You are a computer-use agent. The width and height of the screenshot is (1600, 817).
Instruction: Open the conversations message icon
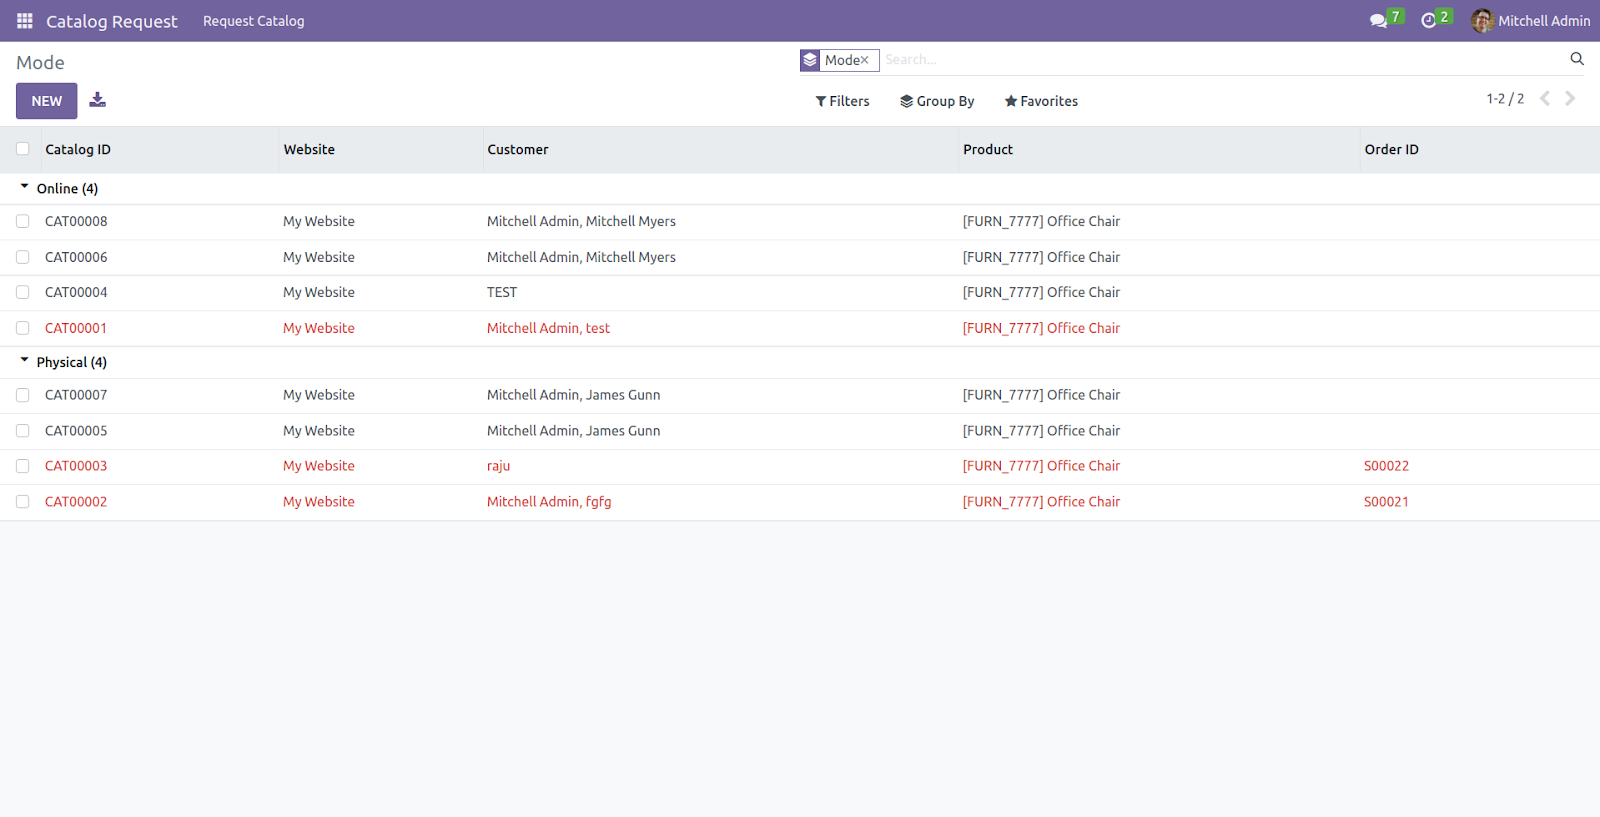click(x=1378, y=21)
